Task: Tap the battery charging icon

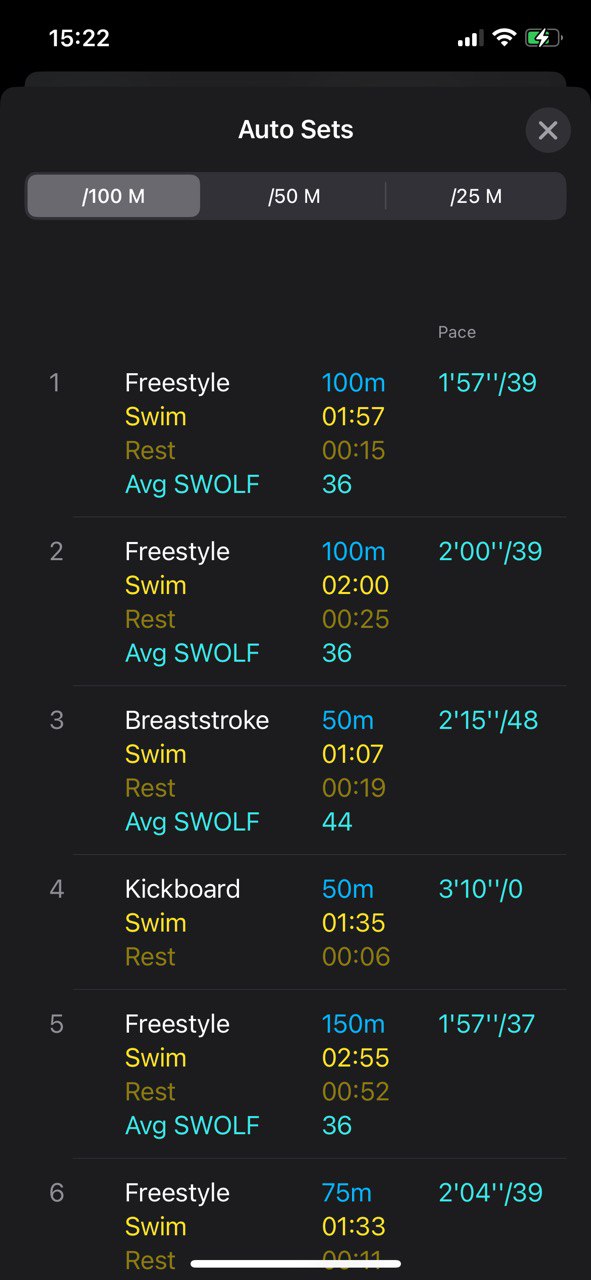Action: [x=544, y=38]
